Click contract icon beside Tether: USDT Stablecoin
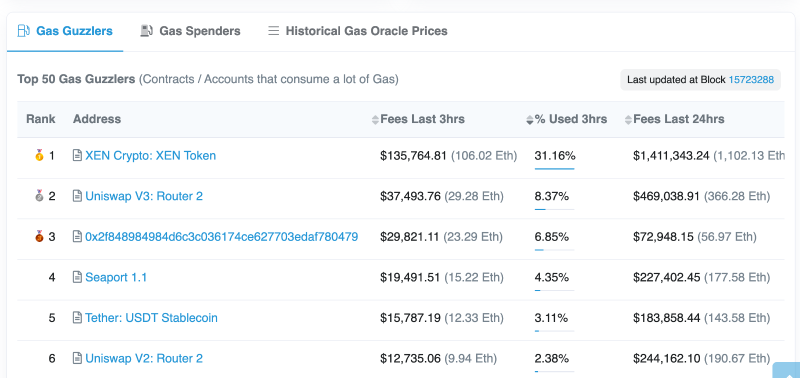 point(77,317)
